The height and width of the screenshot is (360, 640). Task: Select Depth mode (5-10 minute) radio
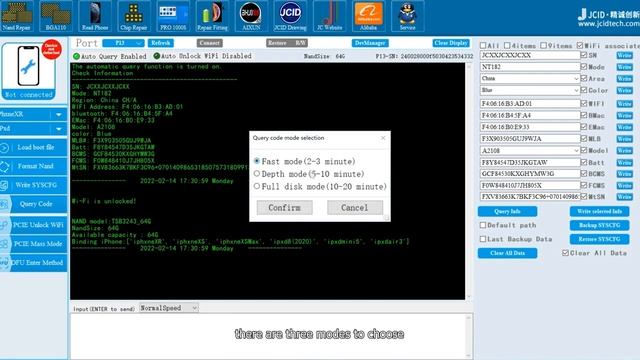pyautogui.click(x=257, y=174)
